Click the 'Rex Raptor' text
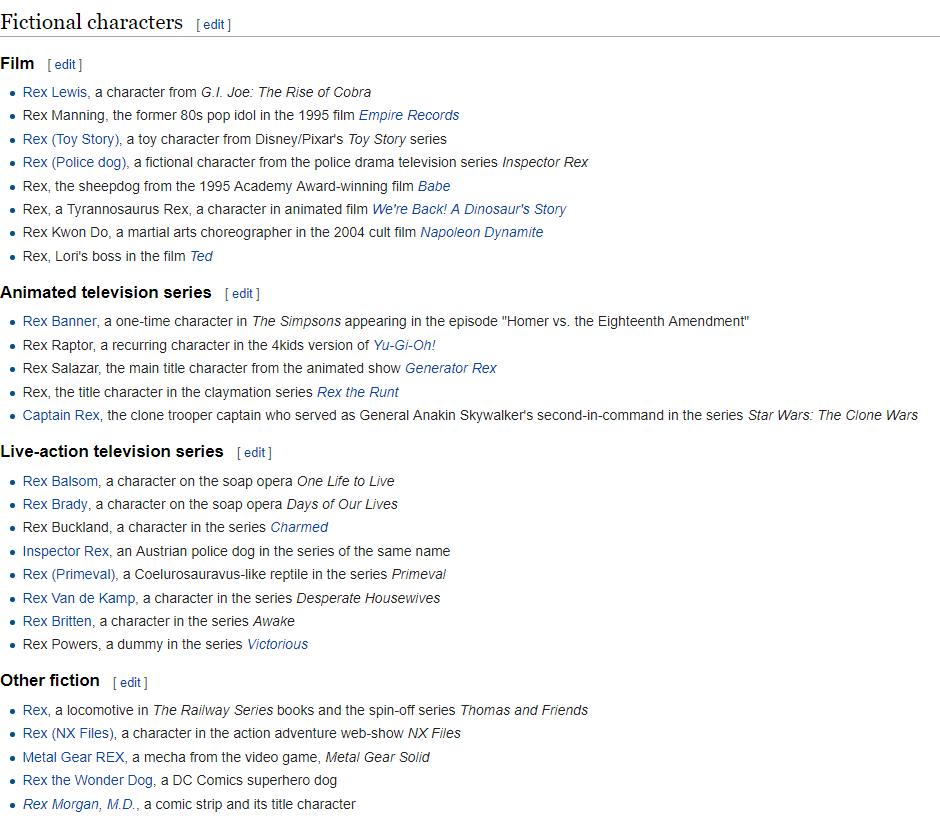The width and height of the screenshot is (940, 818). click(x=58, y=345)
